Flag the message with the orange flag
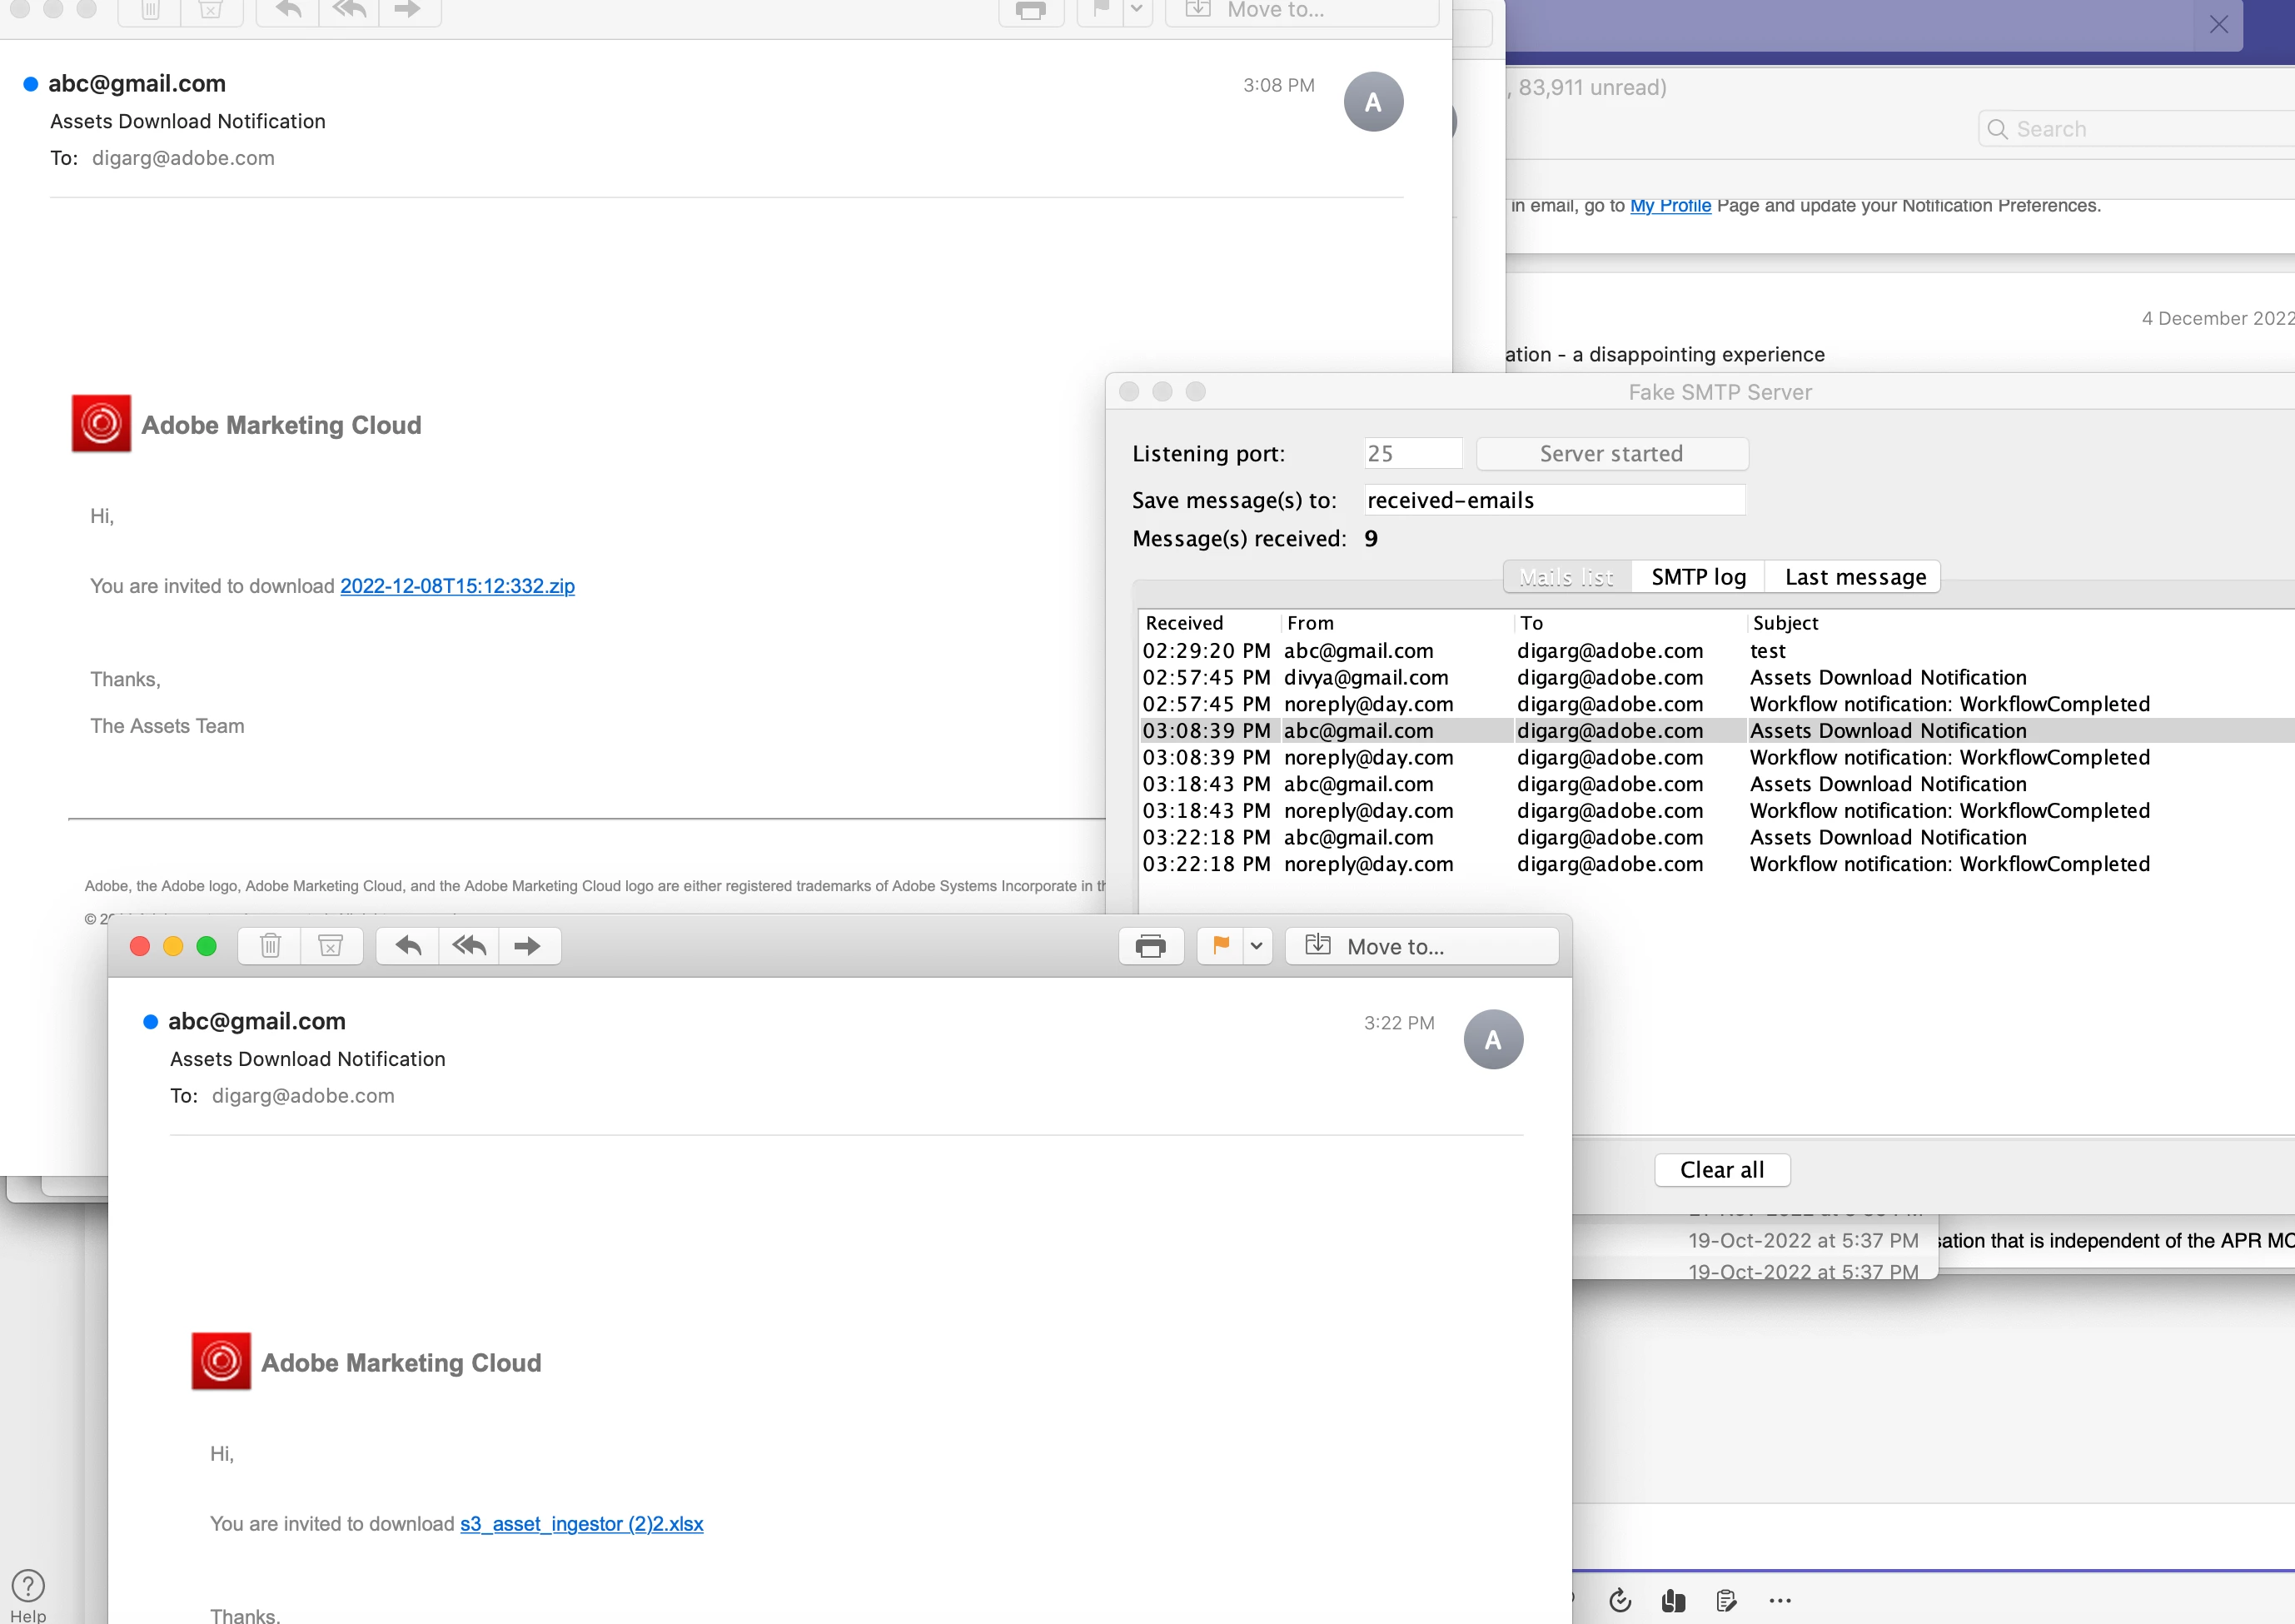 pos(1220,946)
